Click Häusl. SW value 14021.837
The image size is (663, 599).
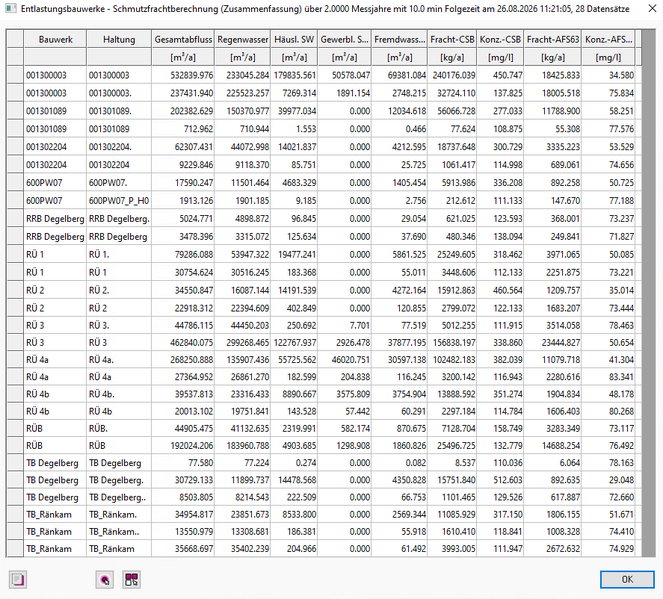[294, 147]
